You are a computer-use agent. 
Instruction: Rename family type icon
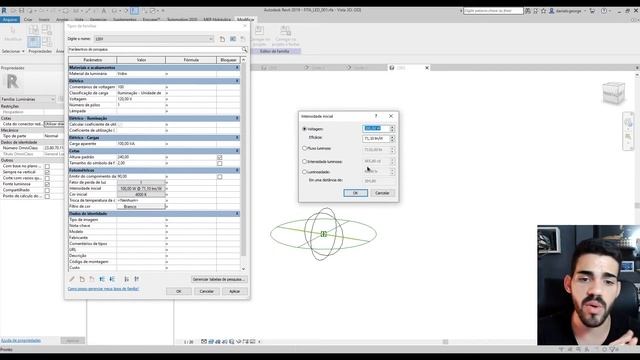tap(233, 39)
